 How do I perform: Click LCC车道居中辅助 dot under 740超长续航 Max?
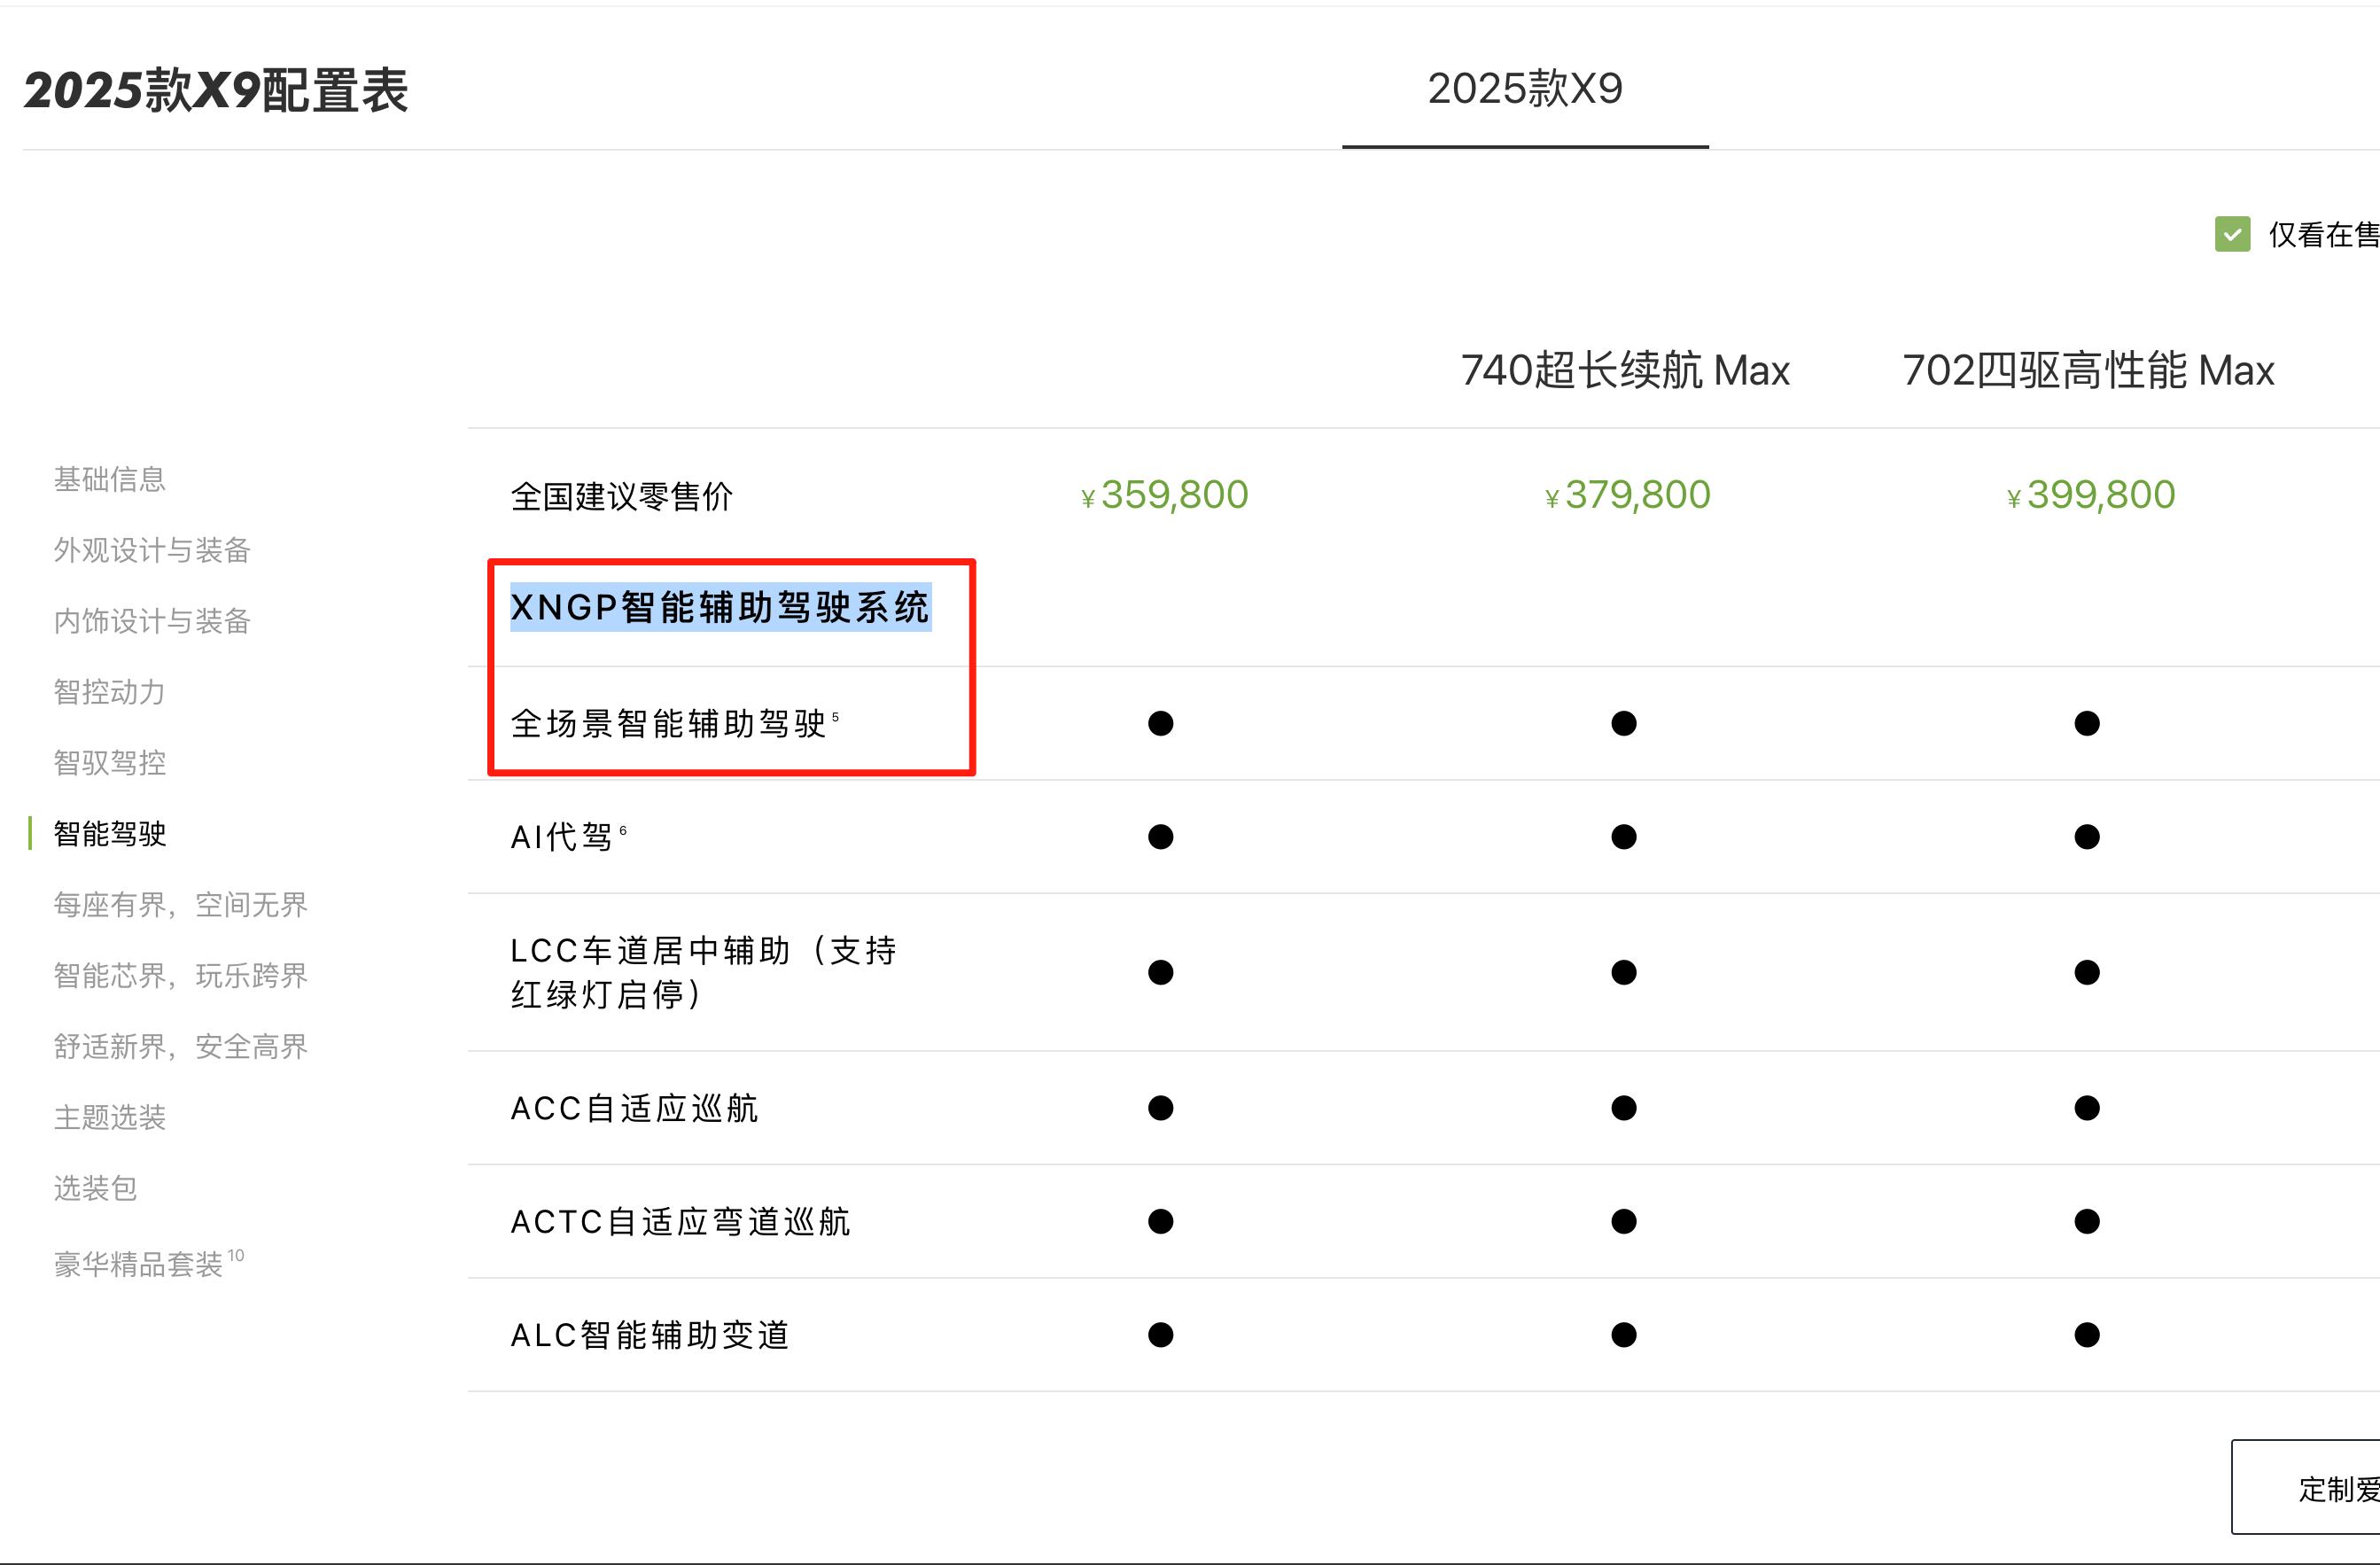coord(1624,972)
